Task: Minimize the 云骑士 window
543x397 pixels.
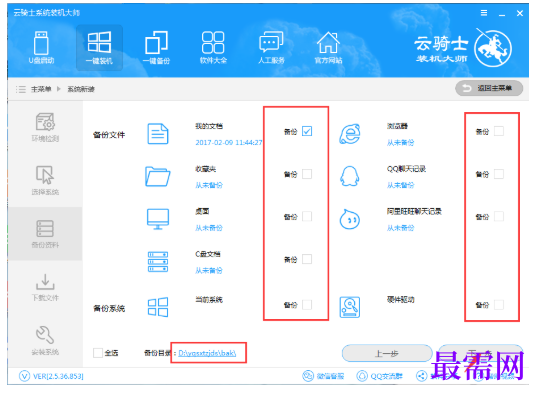Action: (x=502, y=14)
